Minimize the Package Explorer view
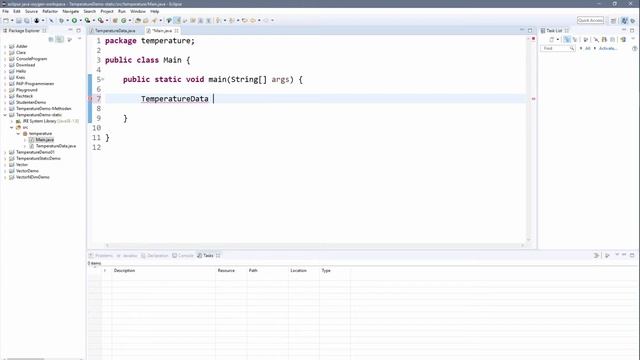Viewport: 640px width, 360px height. (x=70, y=30)
